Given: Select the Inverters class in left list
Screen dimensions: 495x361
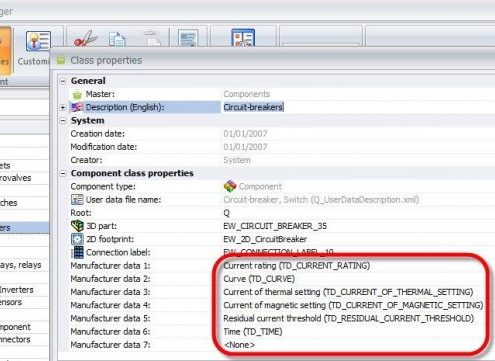Looking at the screenshot, I should (17, 290).
